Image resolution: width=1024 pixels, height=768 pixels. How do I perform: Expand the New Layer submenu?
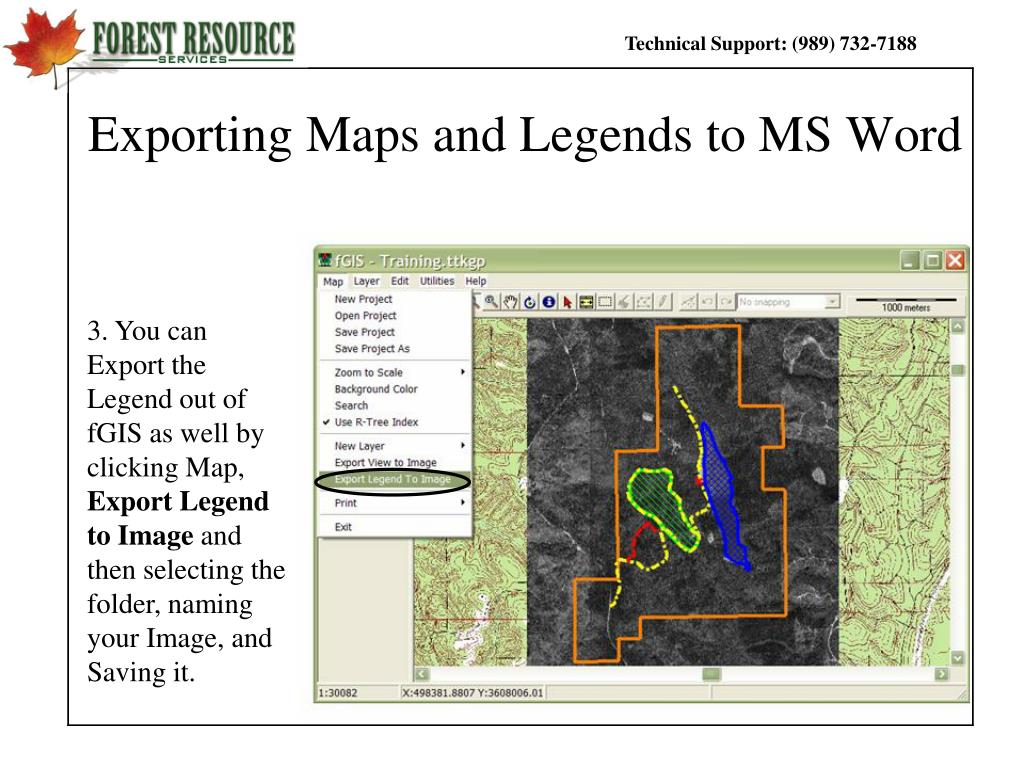point(394,446)
